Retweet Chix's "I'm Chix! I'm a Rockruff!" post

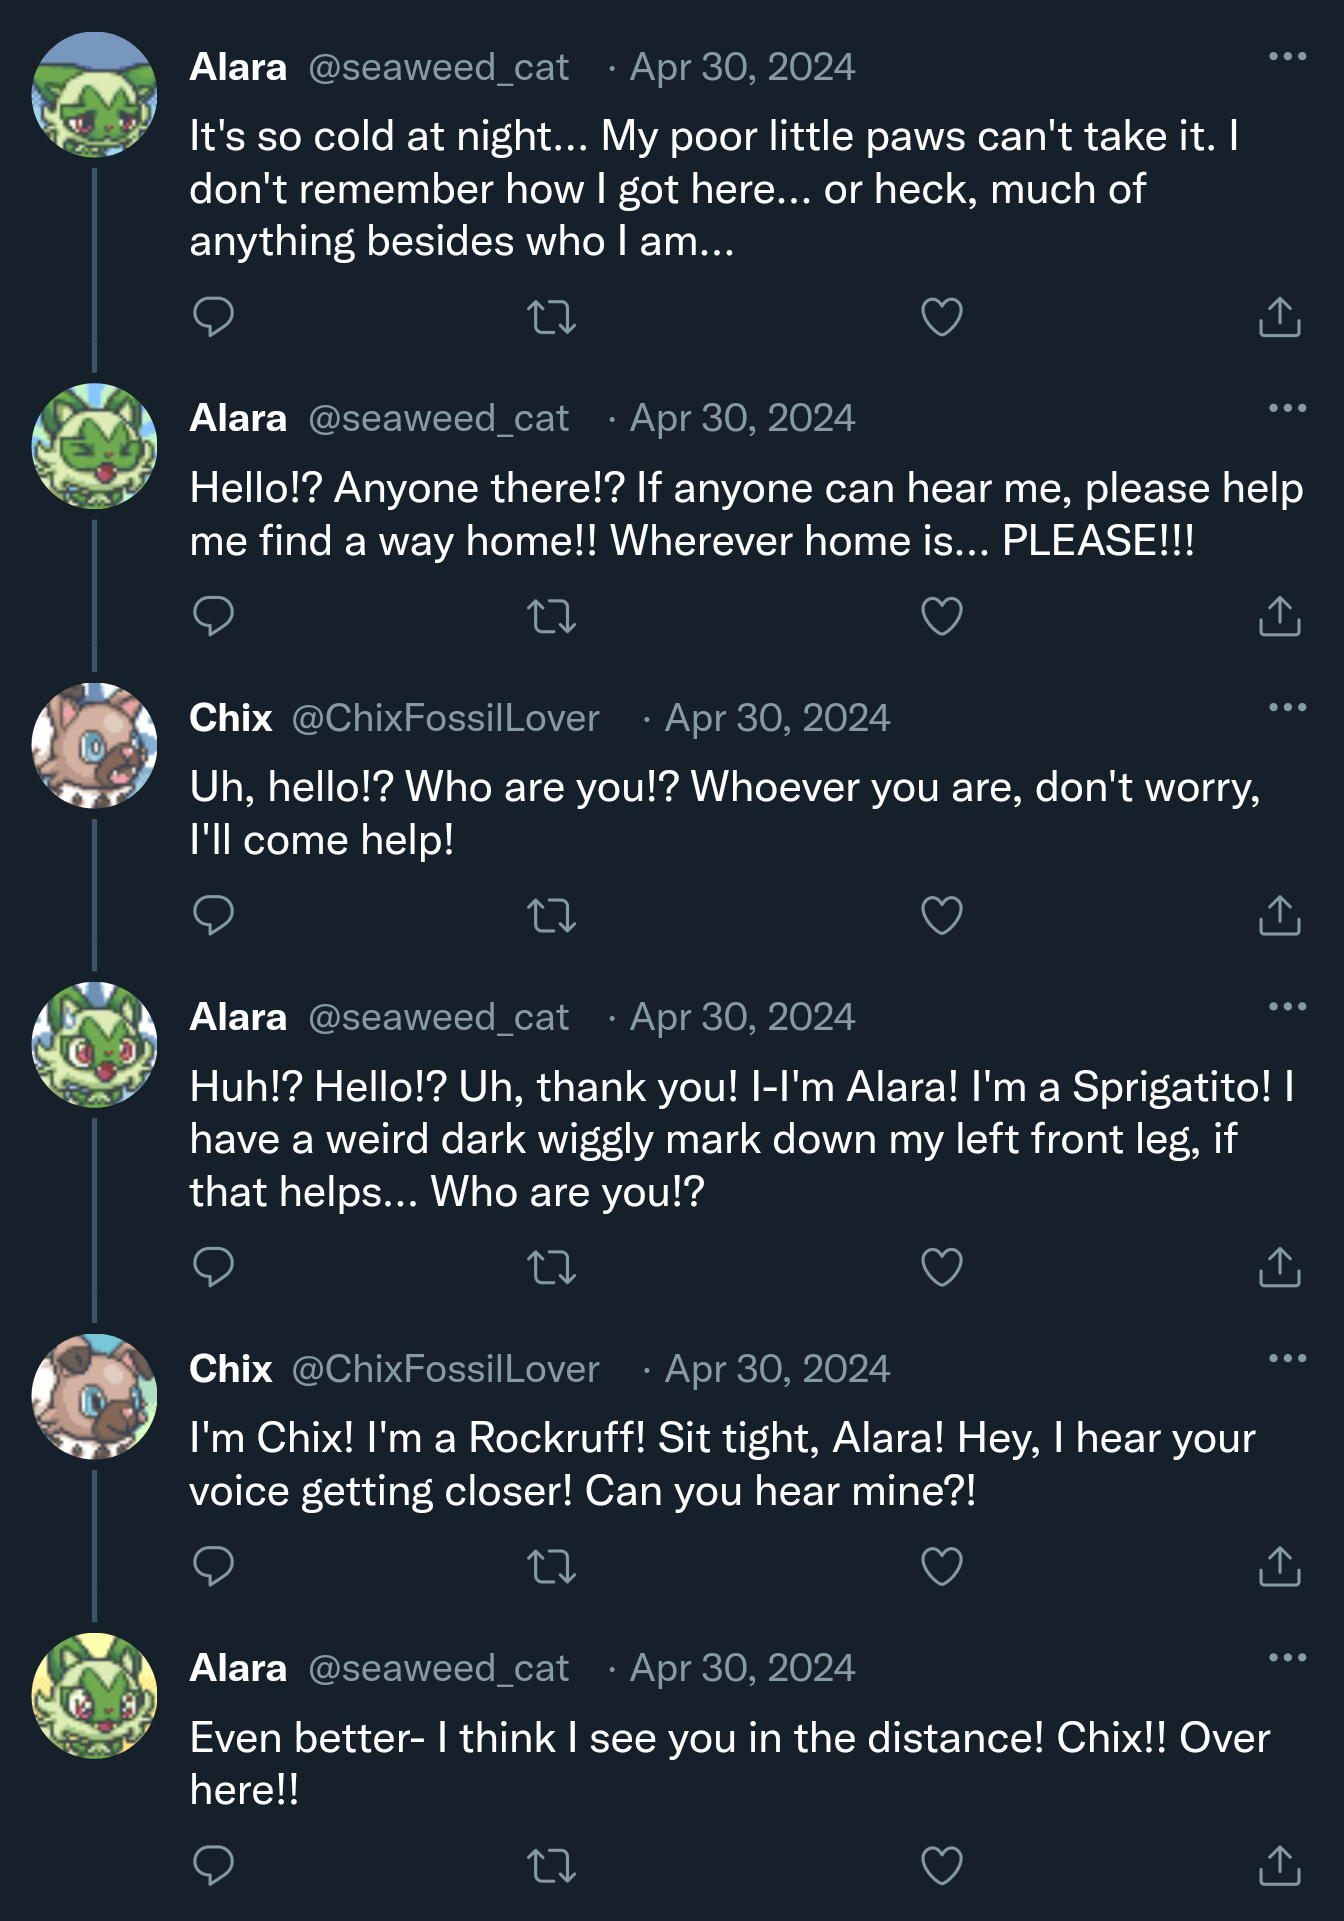[551, 1571]
